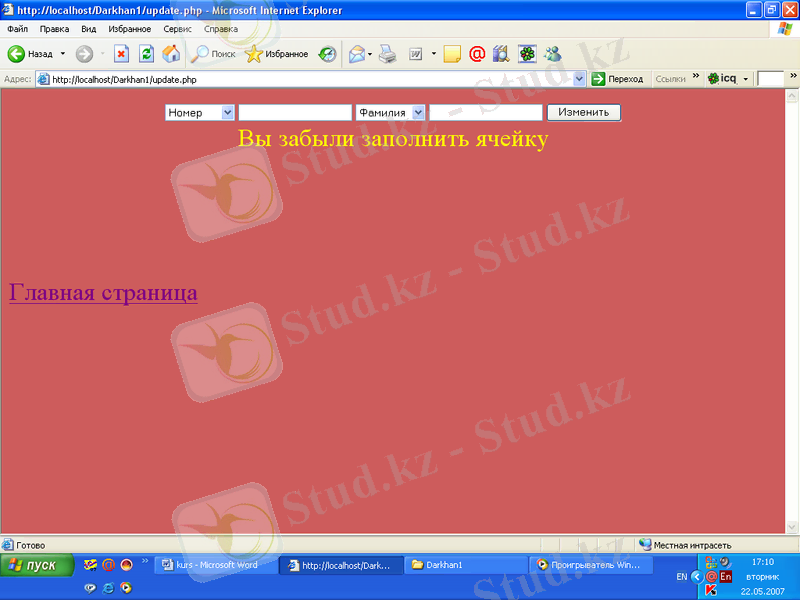Click the text field after Фамилия

486,113
